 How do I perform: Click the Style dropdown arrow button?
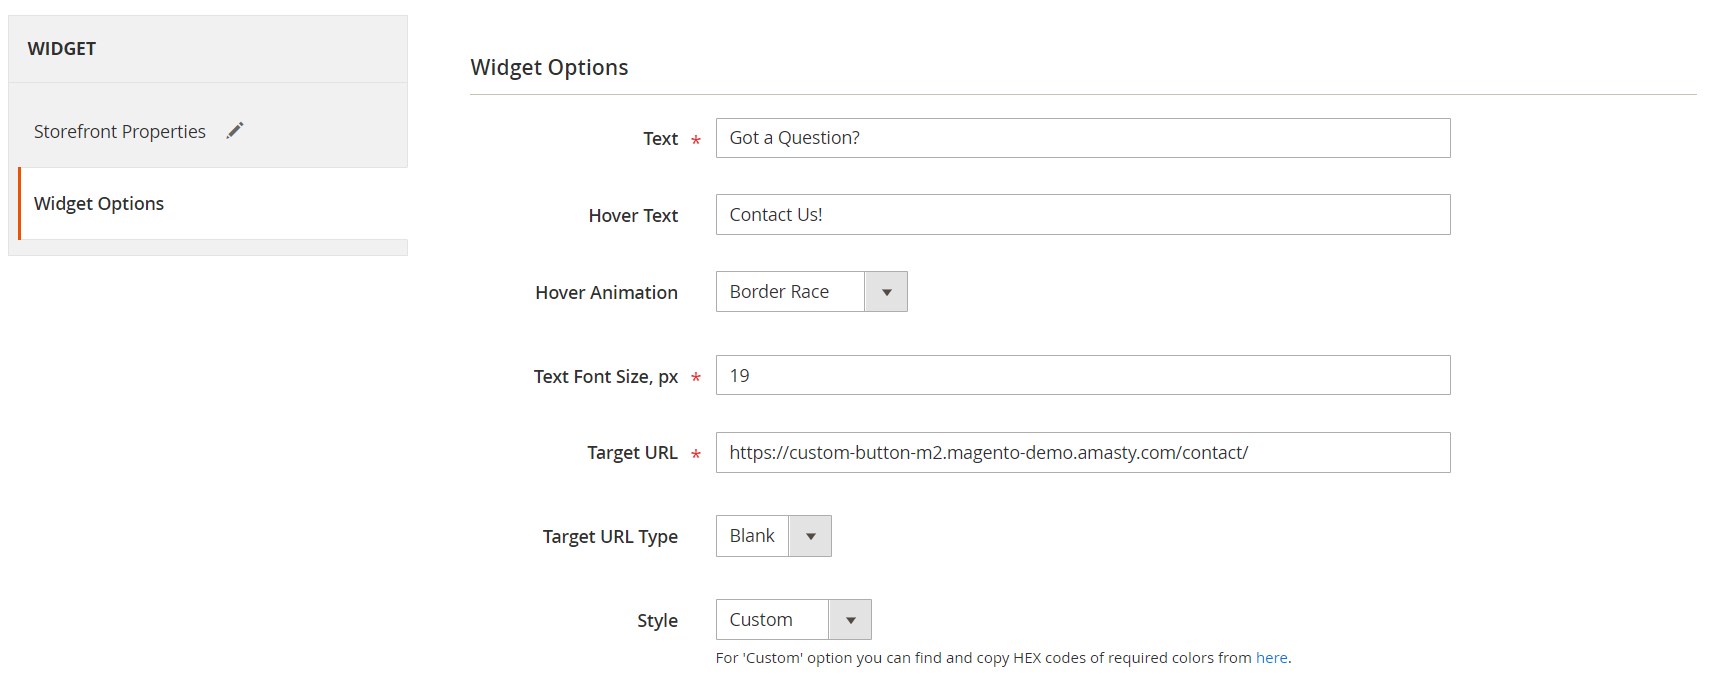(850, 620)
